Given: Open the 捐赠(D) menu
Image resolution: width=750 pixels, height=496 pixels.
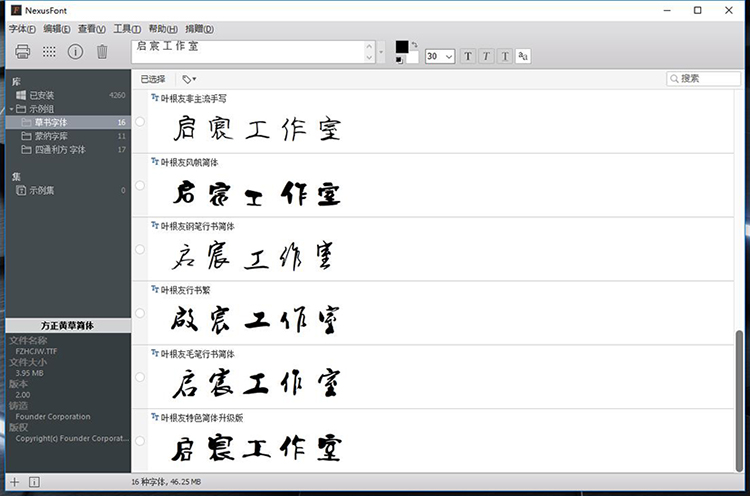Looking at the screenshot, I should pos(199,29).
